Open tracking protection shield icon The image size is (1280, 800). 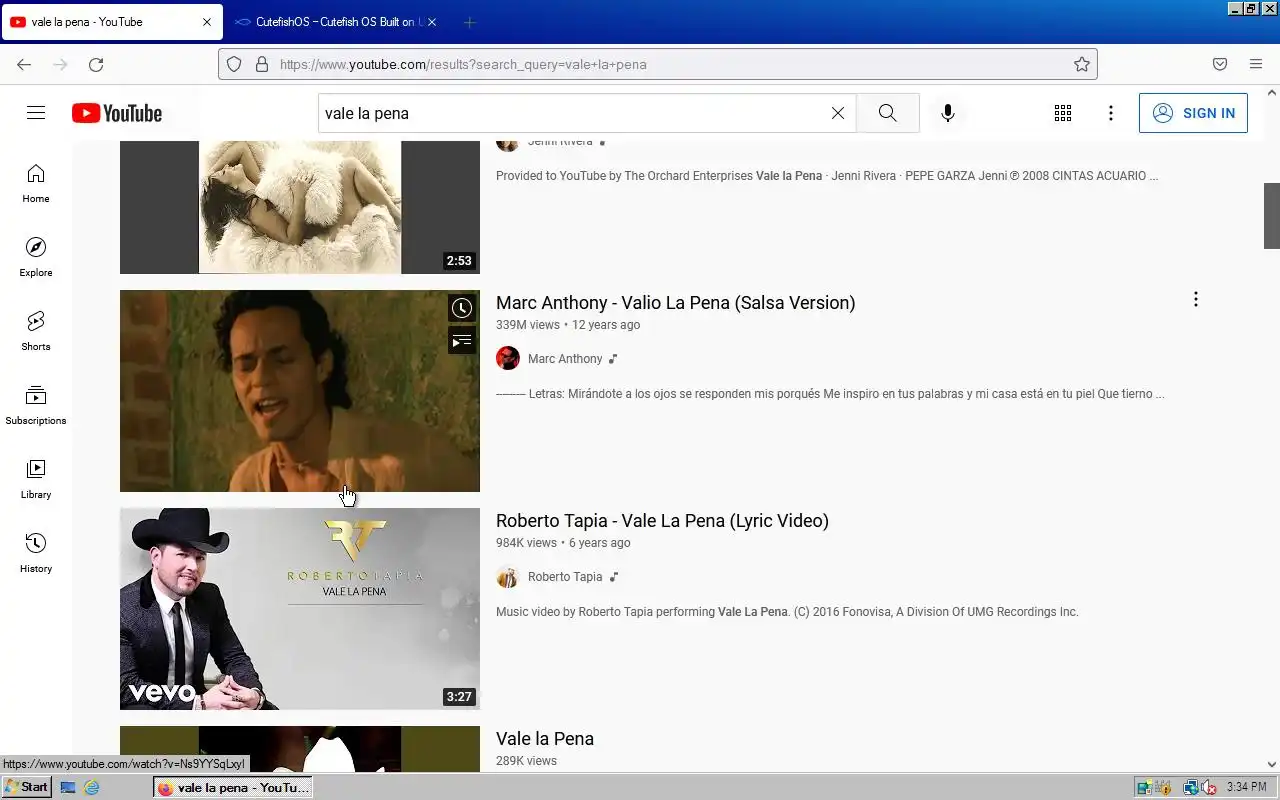click(234, 64)
